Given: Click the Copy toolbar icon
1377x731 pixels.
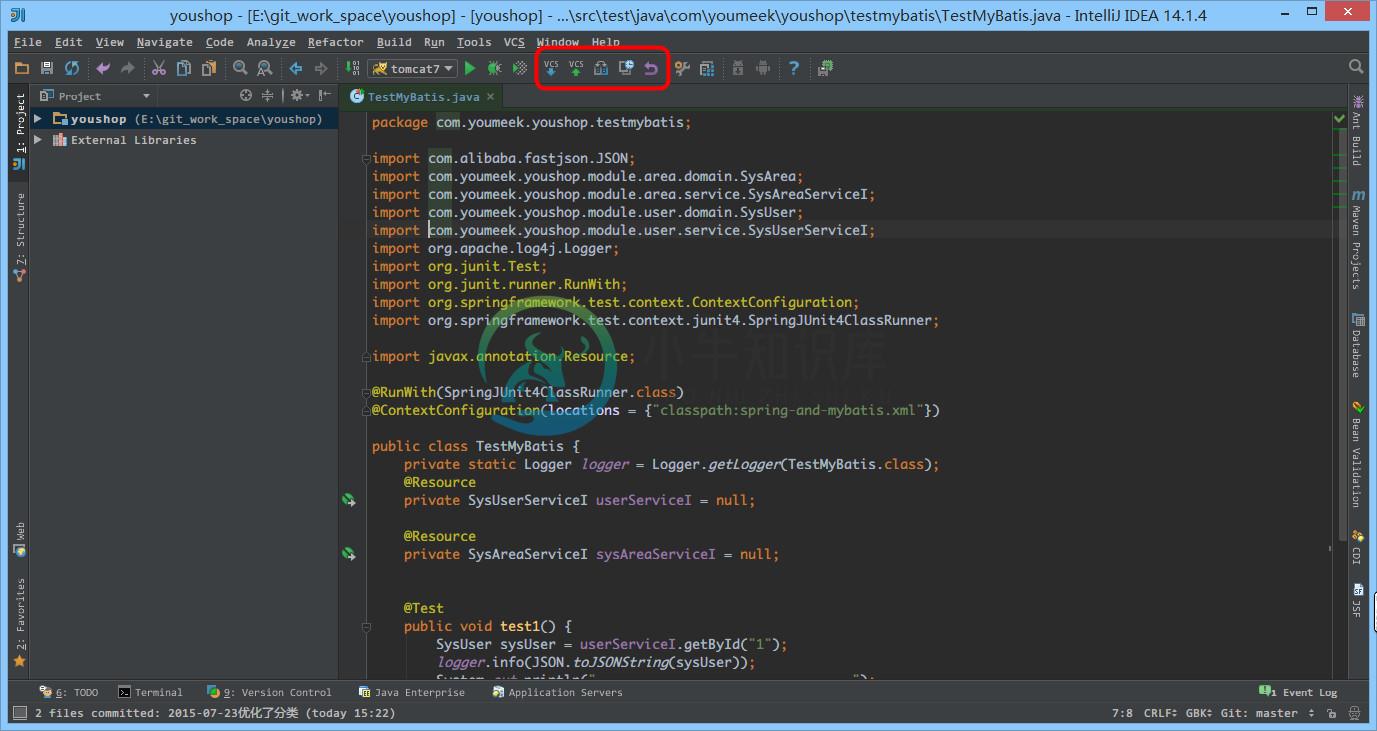Looking at the screenshot, I should click(x=184, y=68).
